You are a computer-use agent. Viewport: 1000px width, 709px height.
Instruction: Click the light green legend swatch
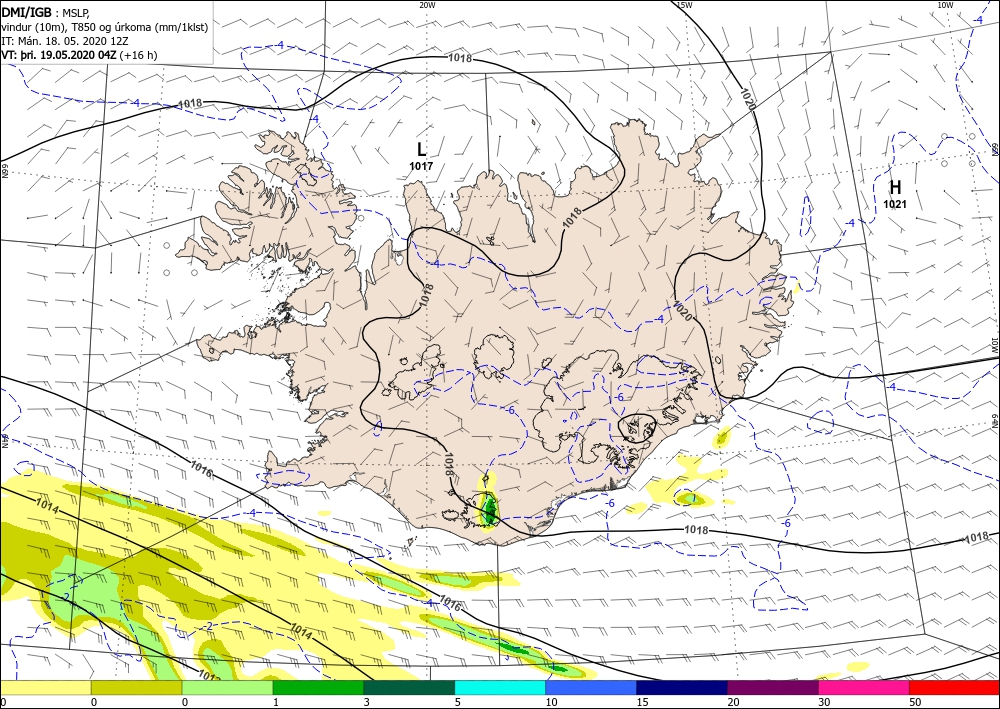(x=227, y=687)
